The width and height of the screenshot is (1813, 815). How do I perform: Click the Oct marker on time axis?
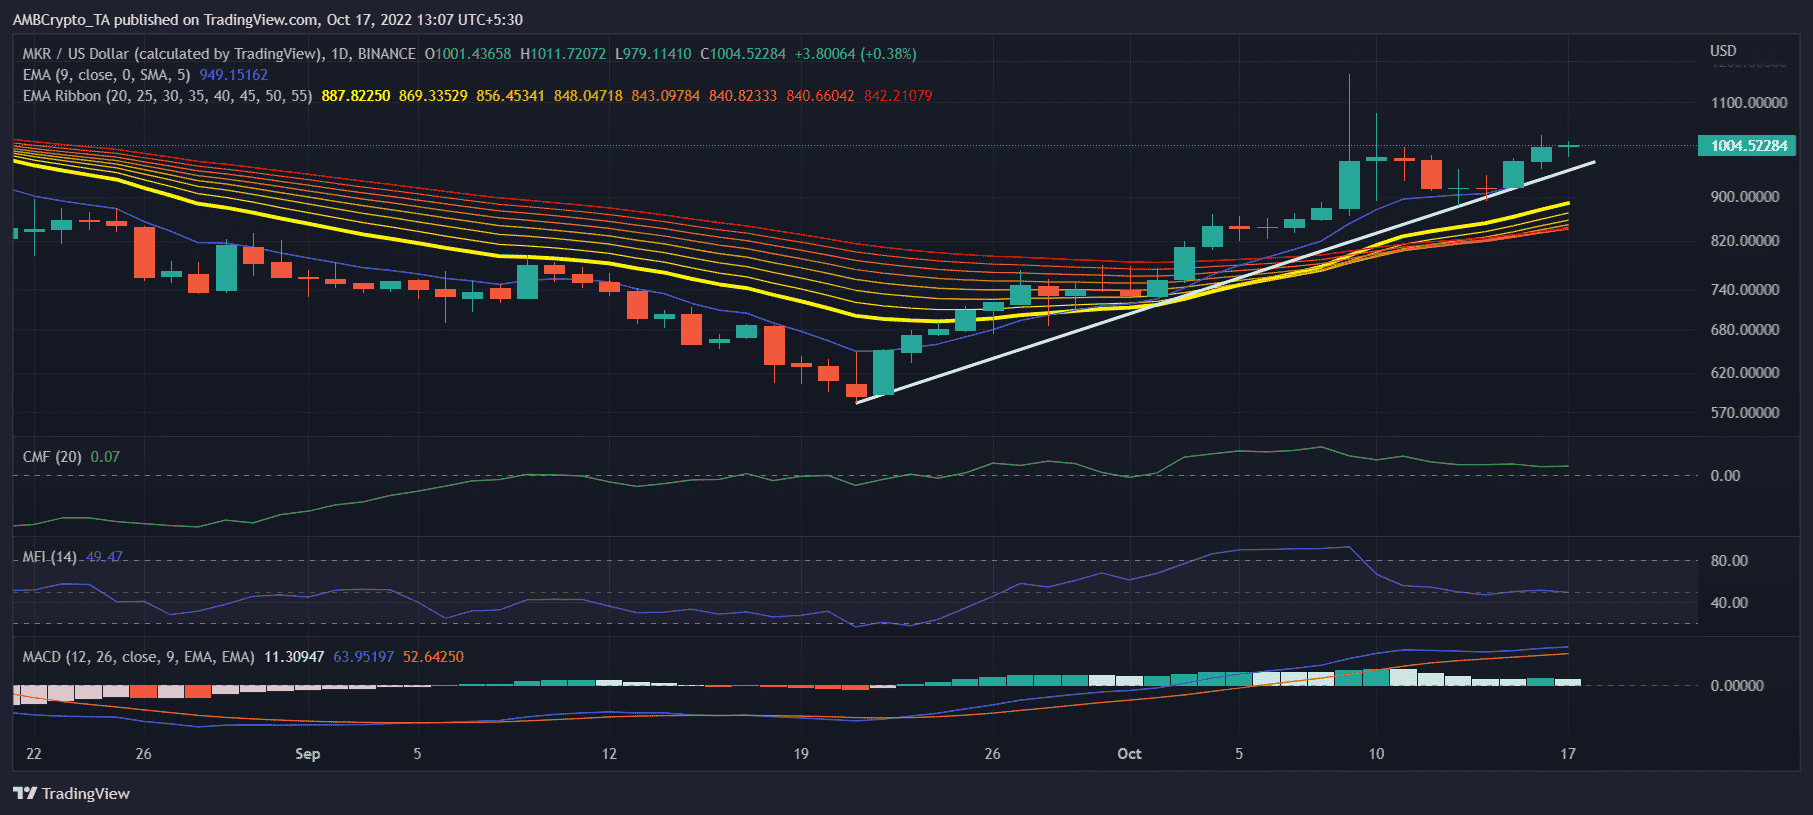tap(1129, 754)
